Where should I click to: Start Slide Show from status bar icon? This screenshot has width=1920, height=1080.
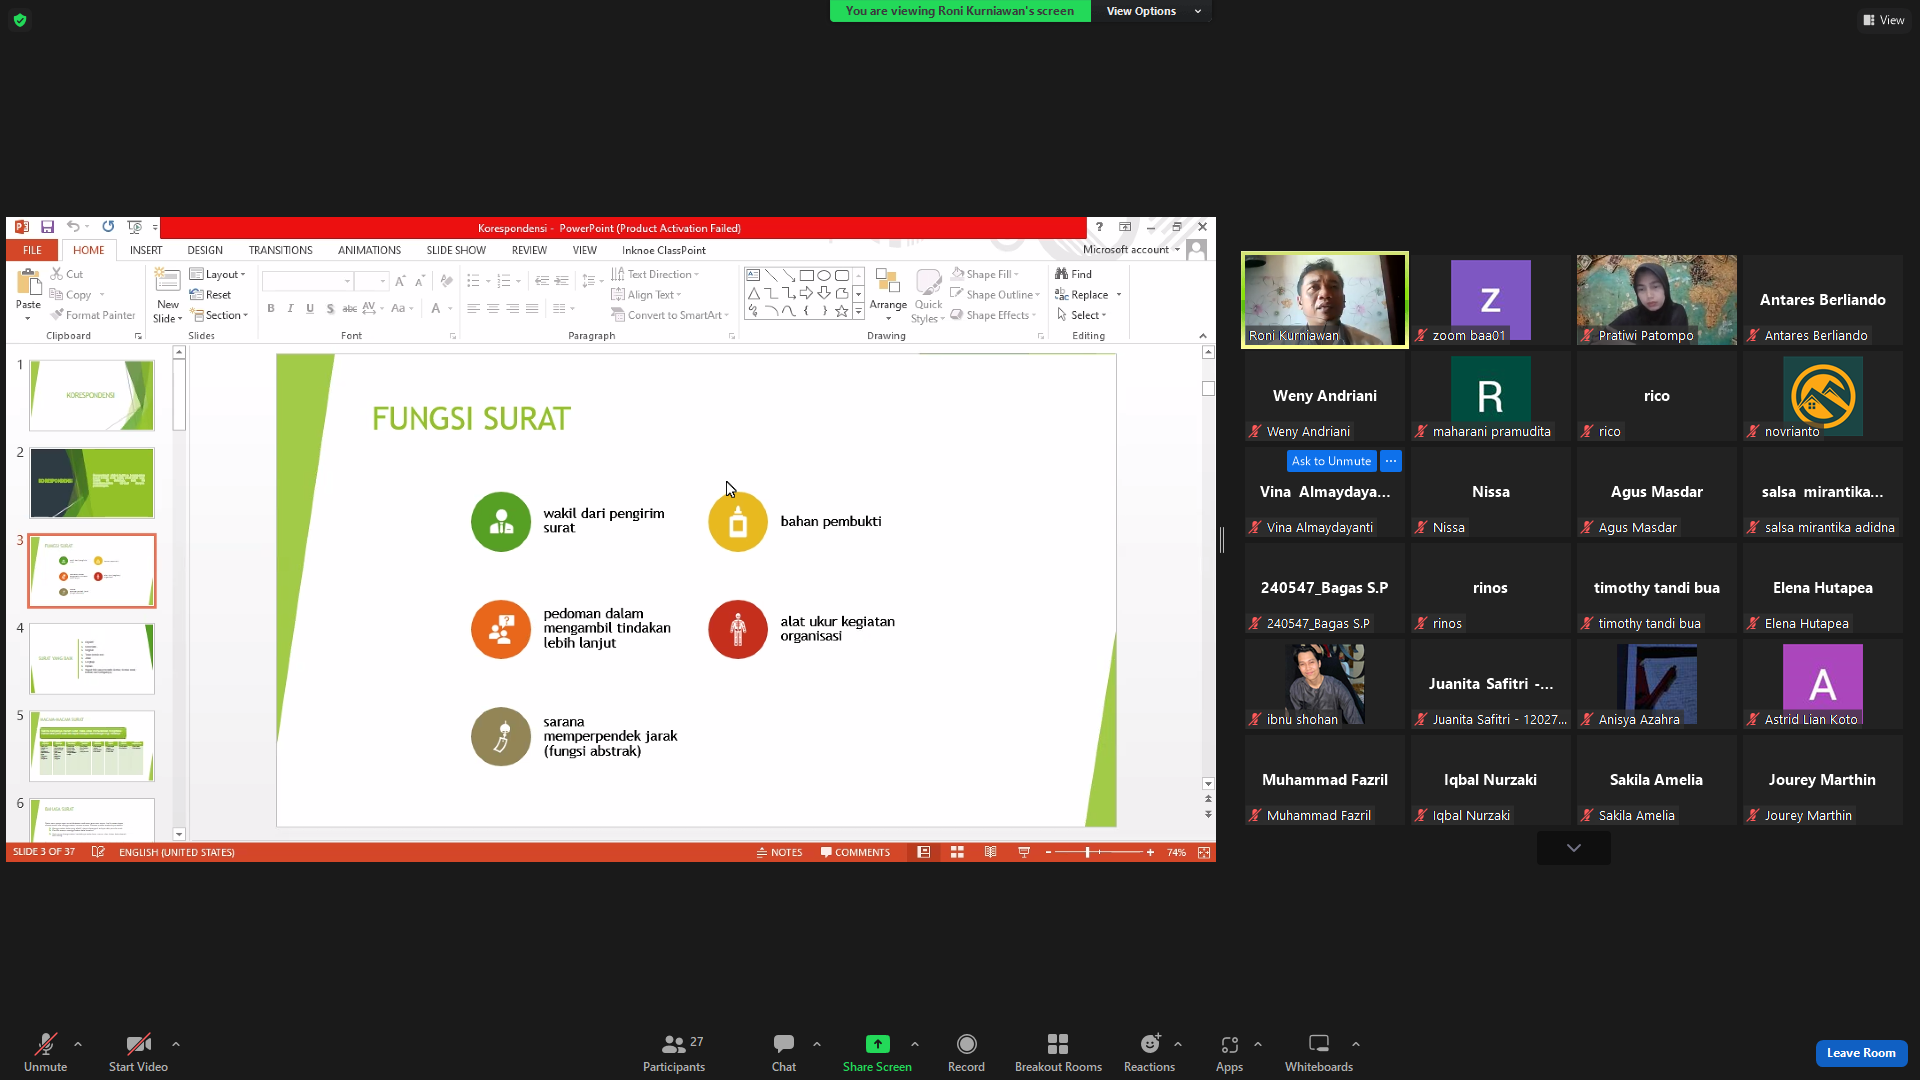pyautogui.click(x=1024, y=852)
